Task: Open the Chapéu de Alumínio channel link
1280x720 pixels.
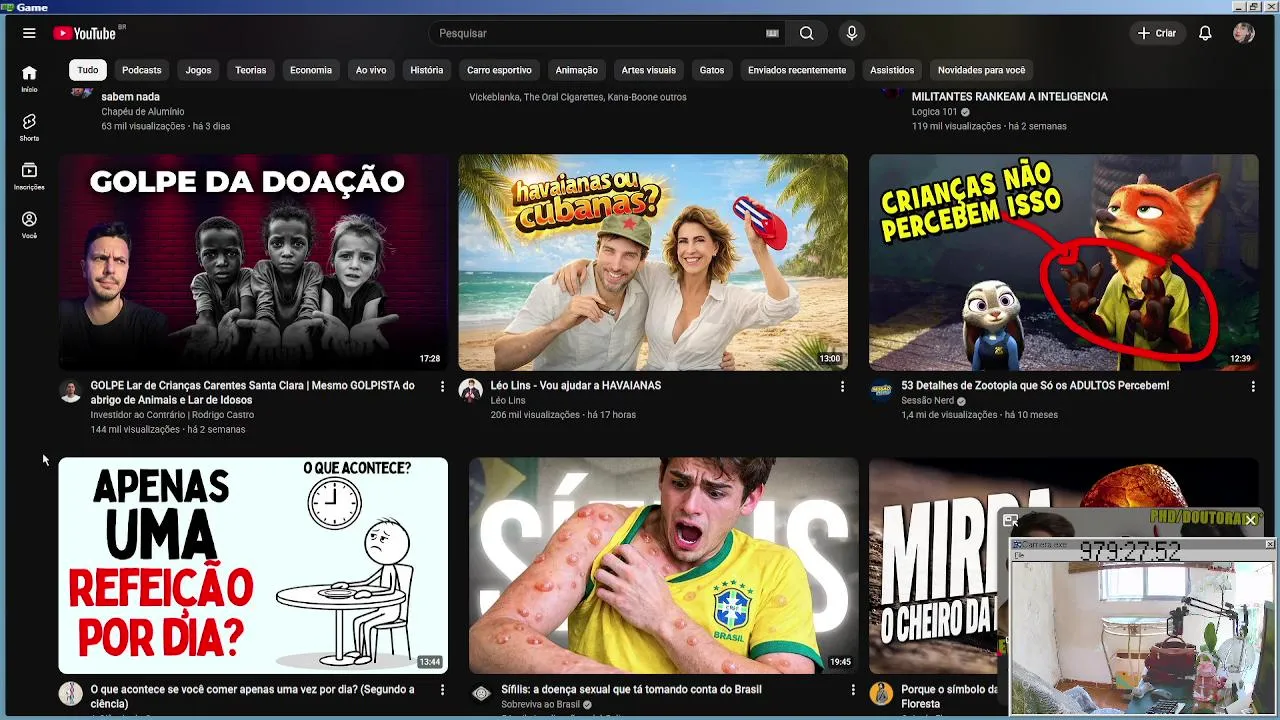Action: (x=143, y=112)
